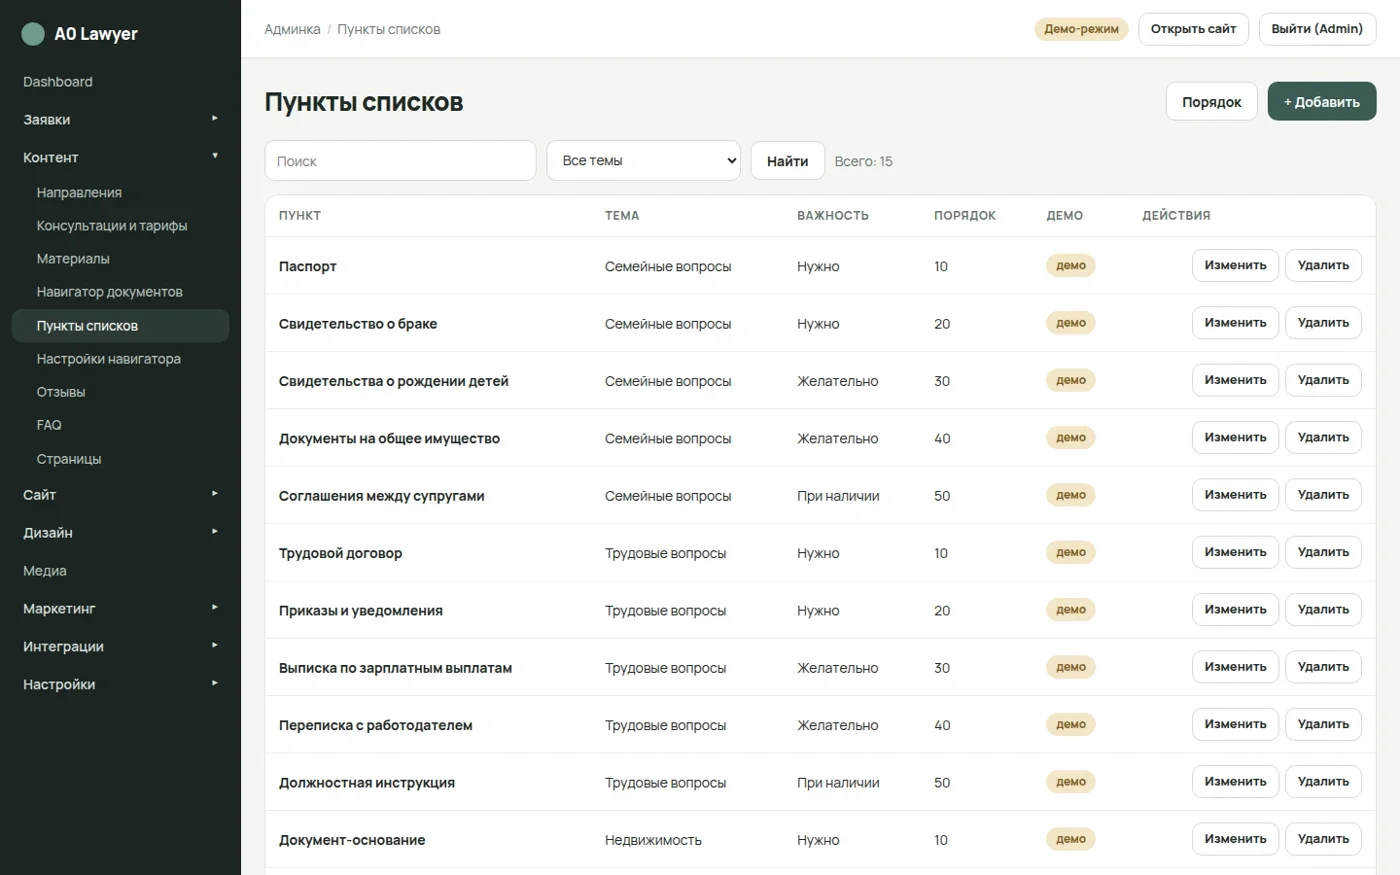Click the демо badge in Документ-основание row

coord(1071,839)
